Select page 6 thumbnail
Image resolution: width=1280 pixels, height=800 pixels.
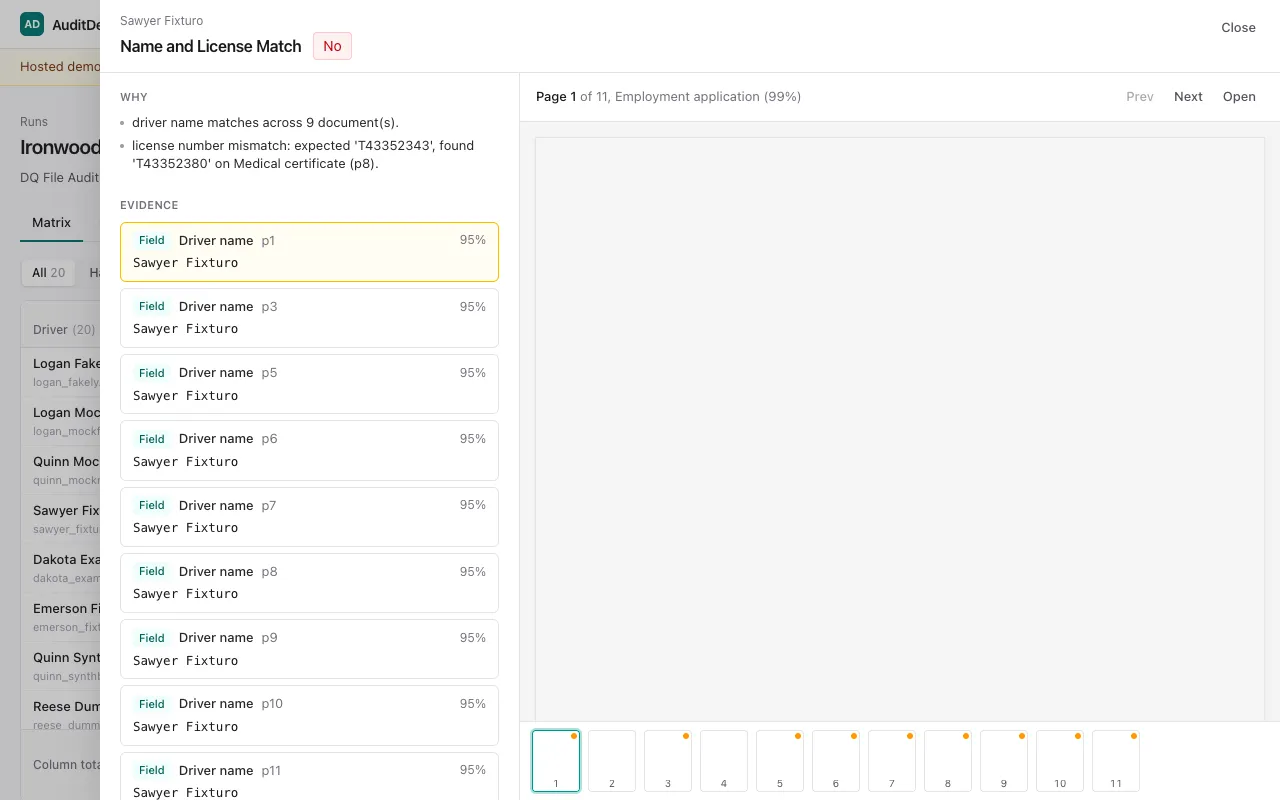click(x=836, y=761)
